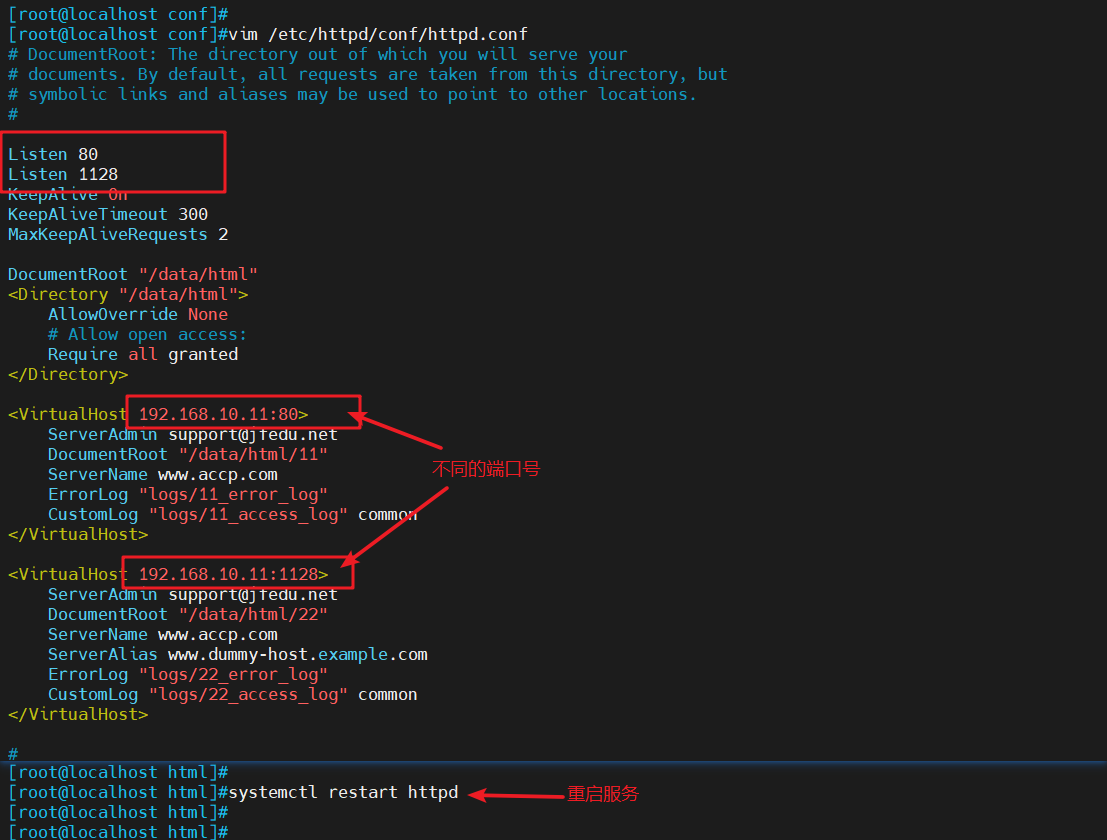
Task: Click the '192.168.10.11:80' VirtualHost address
Action: tap(218, 414)
